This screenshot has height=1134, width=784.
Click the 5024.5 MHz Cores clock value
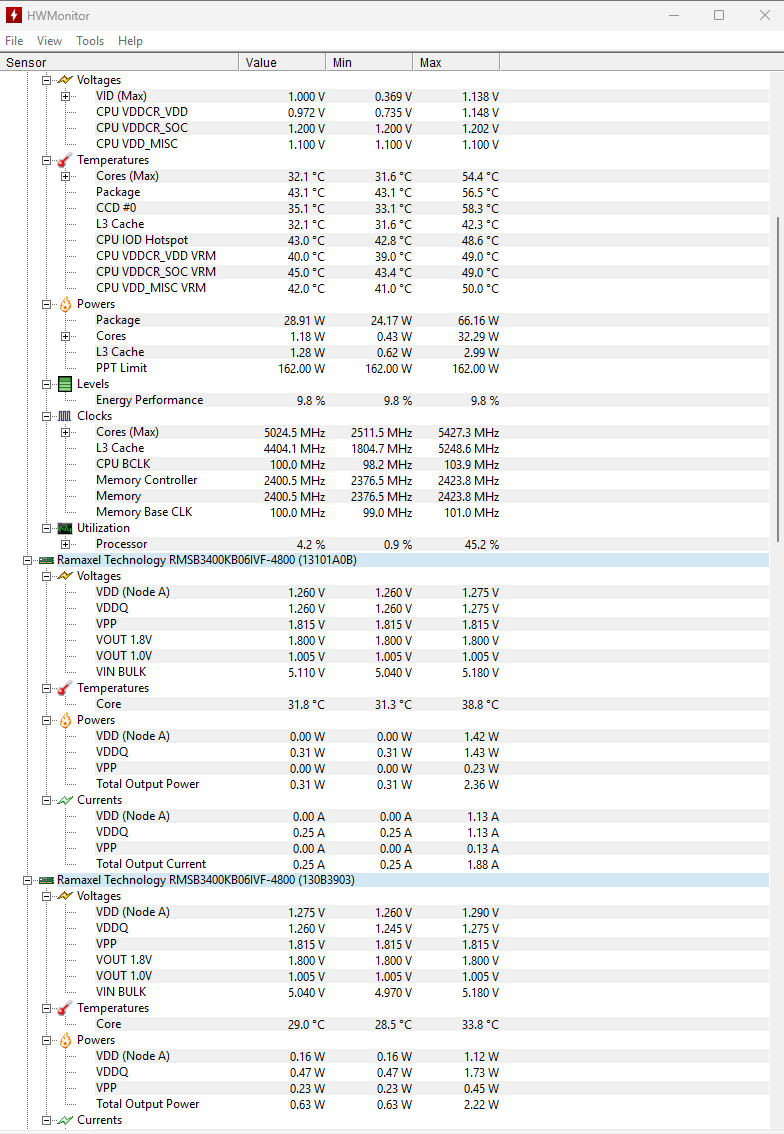pos(294,432)
